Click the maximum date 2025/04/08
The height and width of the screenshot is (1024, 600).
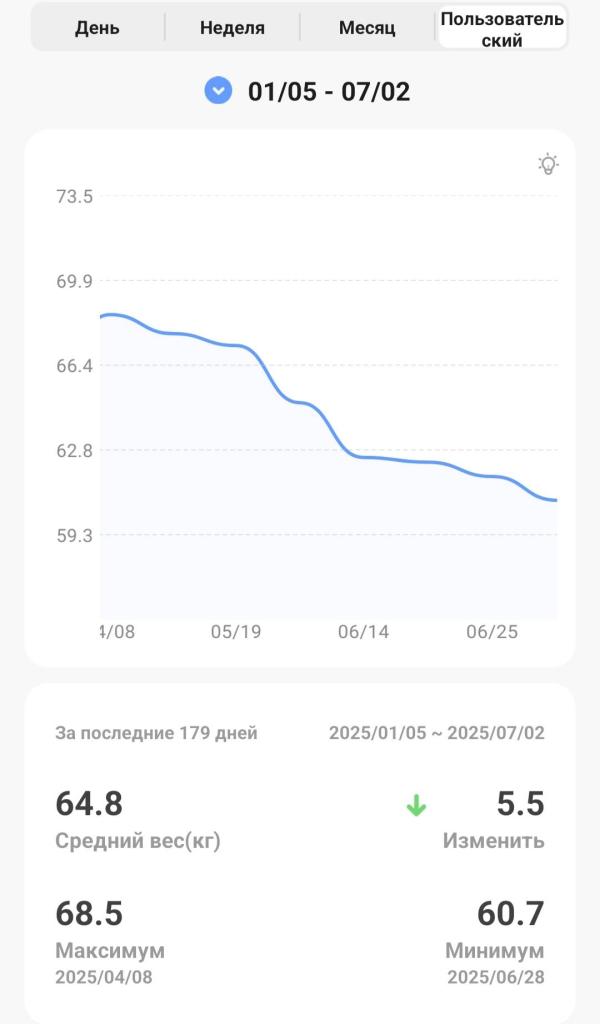point(104,977)
